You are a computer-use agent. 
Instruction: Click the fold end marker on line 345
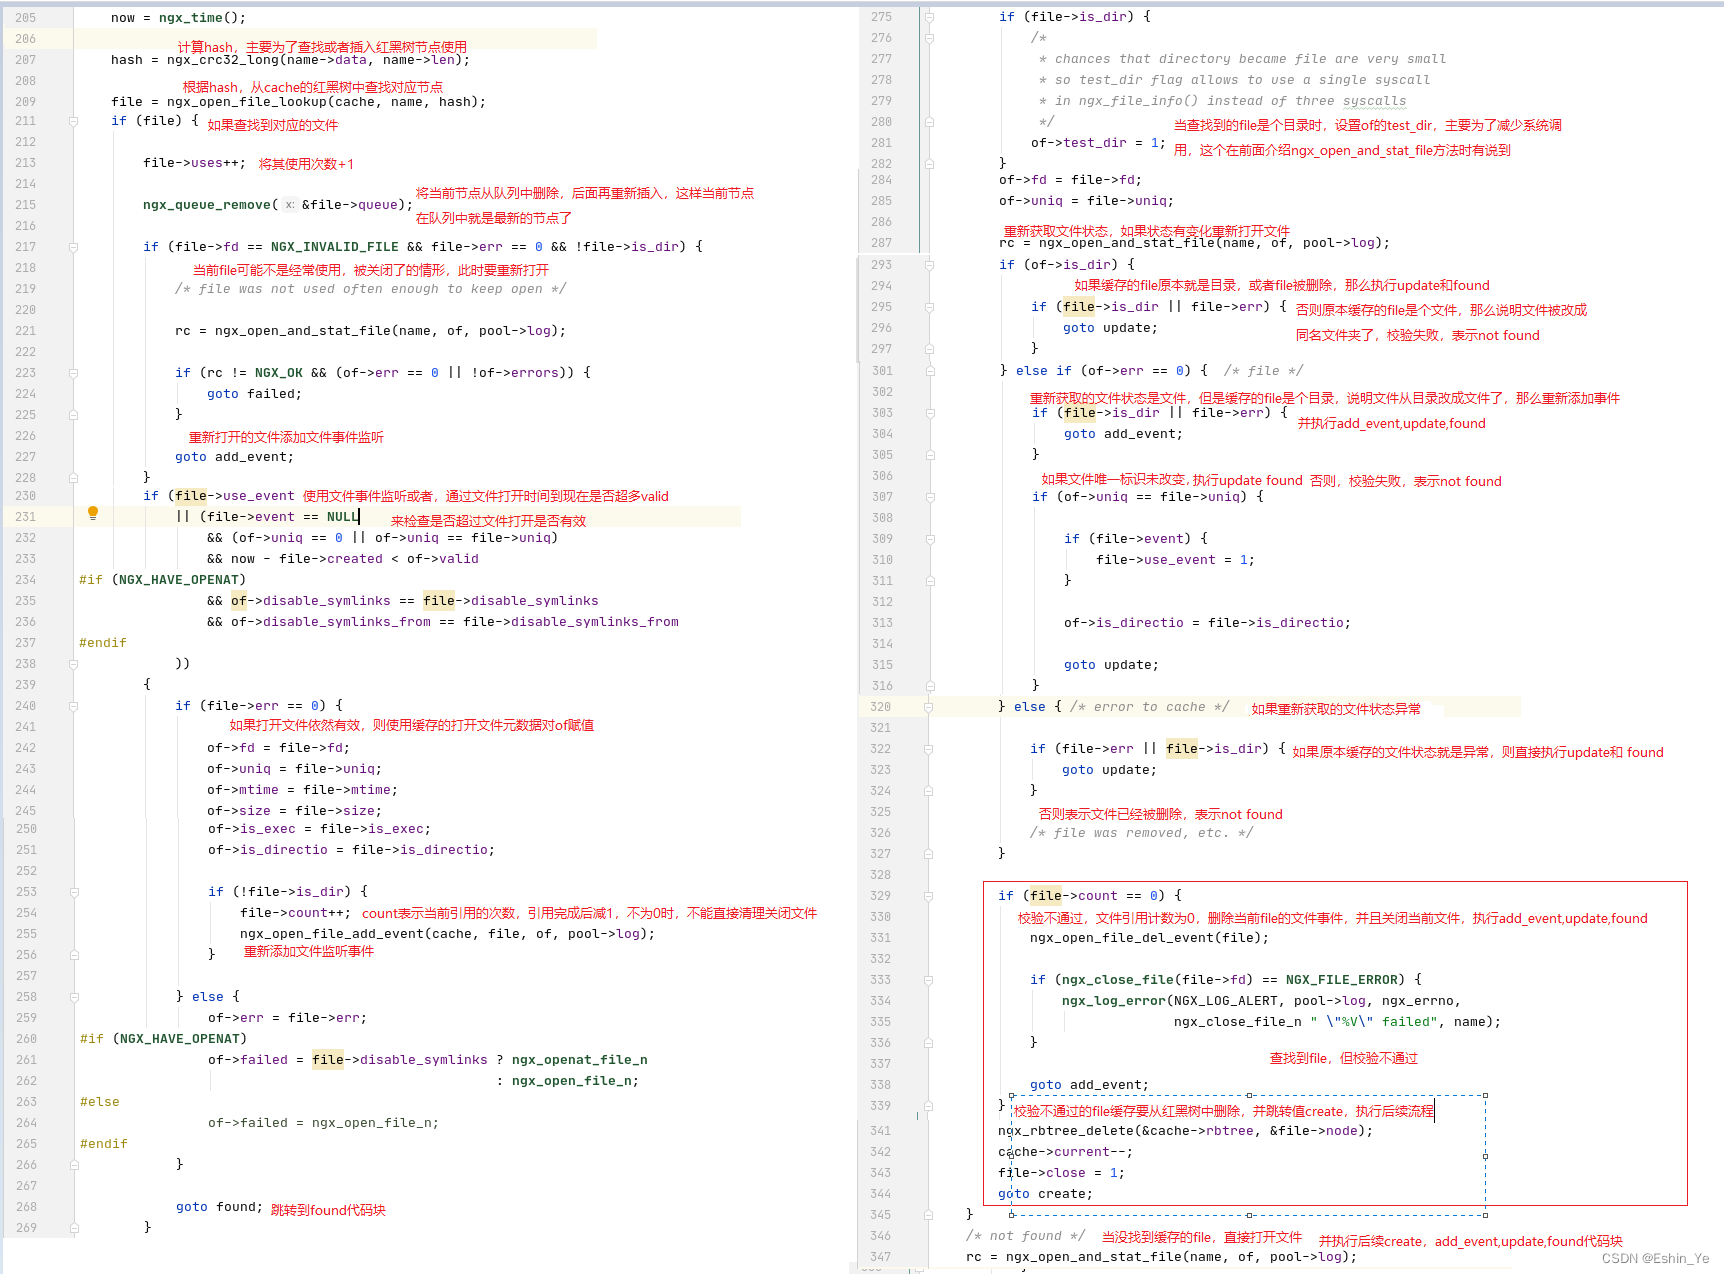pos(929,1215)
